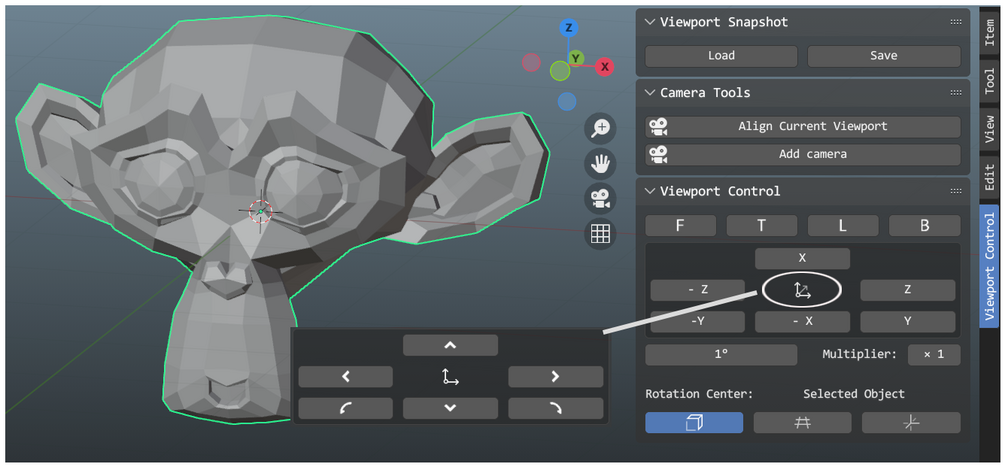
Task: Click the faded blue negative Z gizmo circle
Action: tap(567, 101)
